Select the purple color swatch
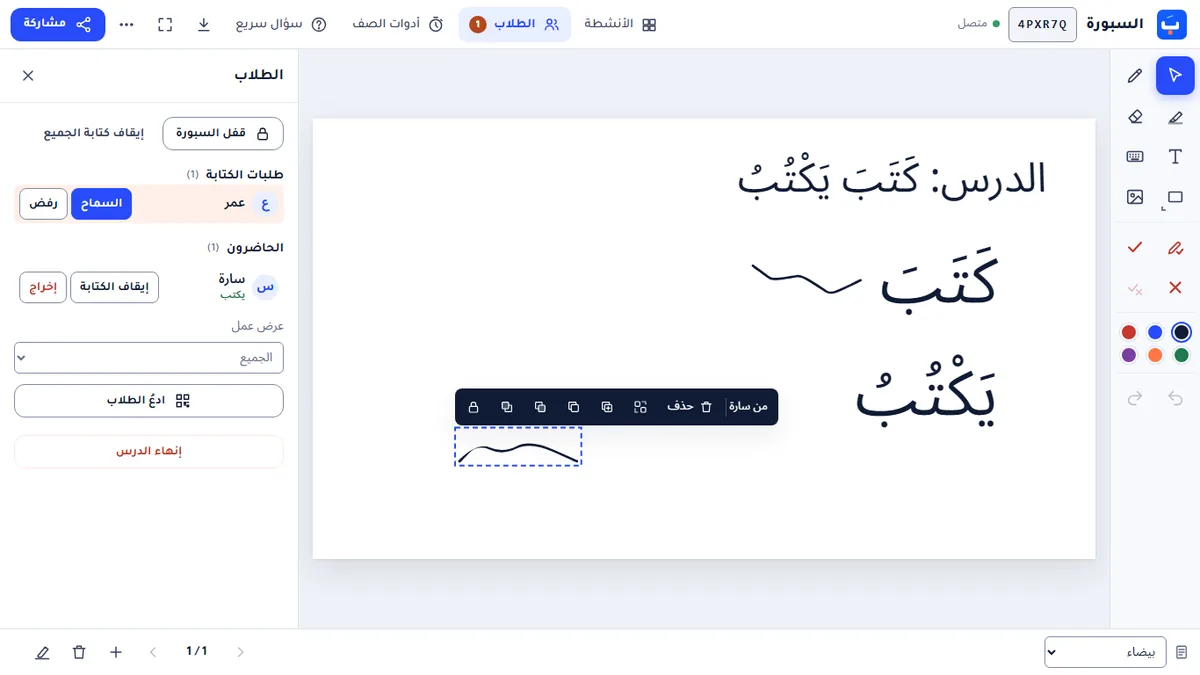Viewport: 1200px width, 675px height. pos(1129,355)
